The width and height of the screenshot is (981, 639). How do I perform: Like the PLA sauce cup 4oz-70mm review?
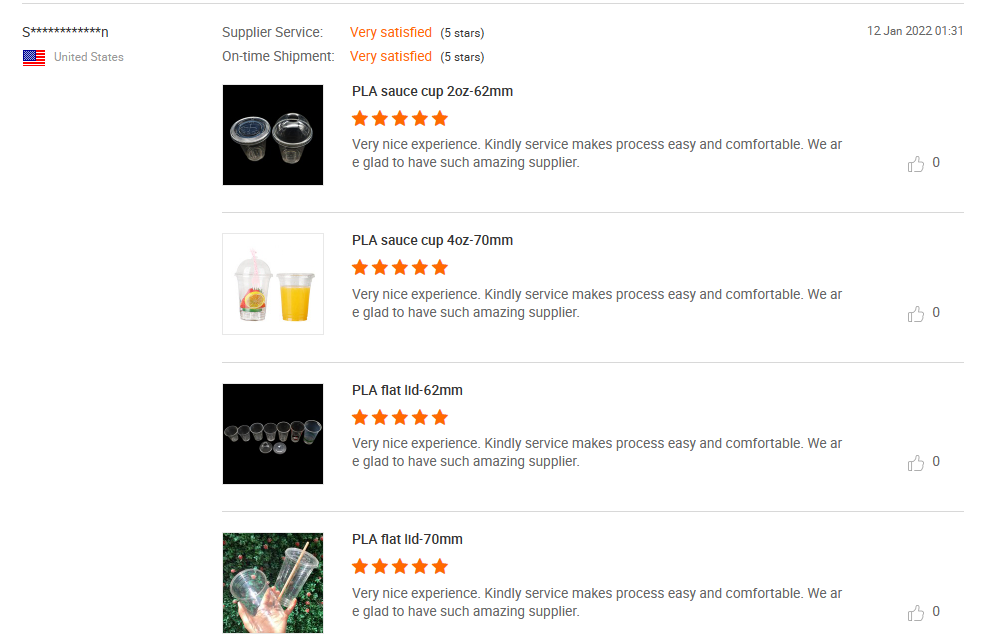916,314
